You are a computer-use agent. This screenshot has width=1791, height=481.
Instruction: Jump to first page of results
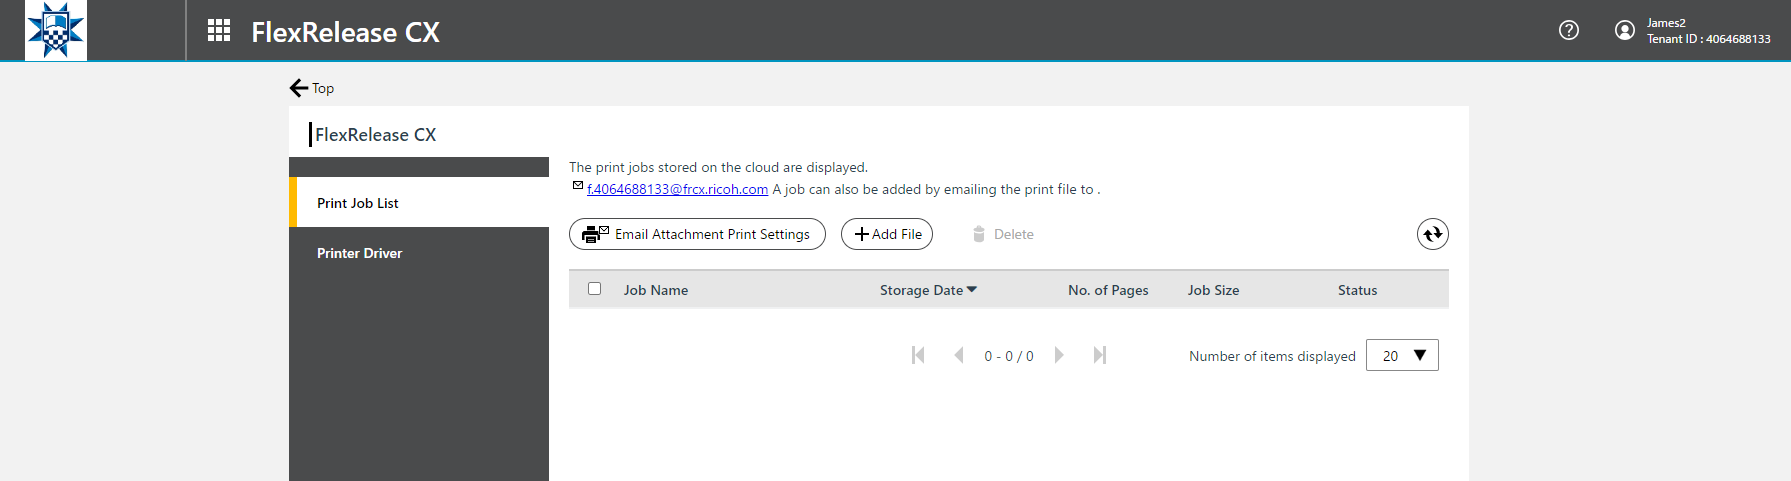coord(918,355)
